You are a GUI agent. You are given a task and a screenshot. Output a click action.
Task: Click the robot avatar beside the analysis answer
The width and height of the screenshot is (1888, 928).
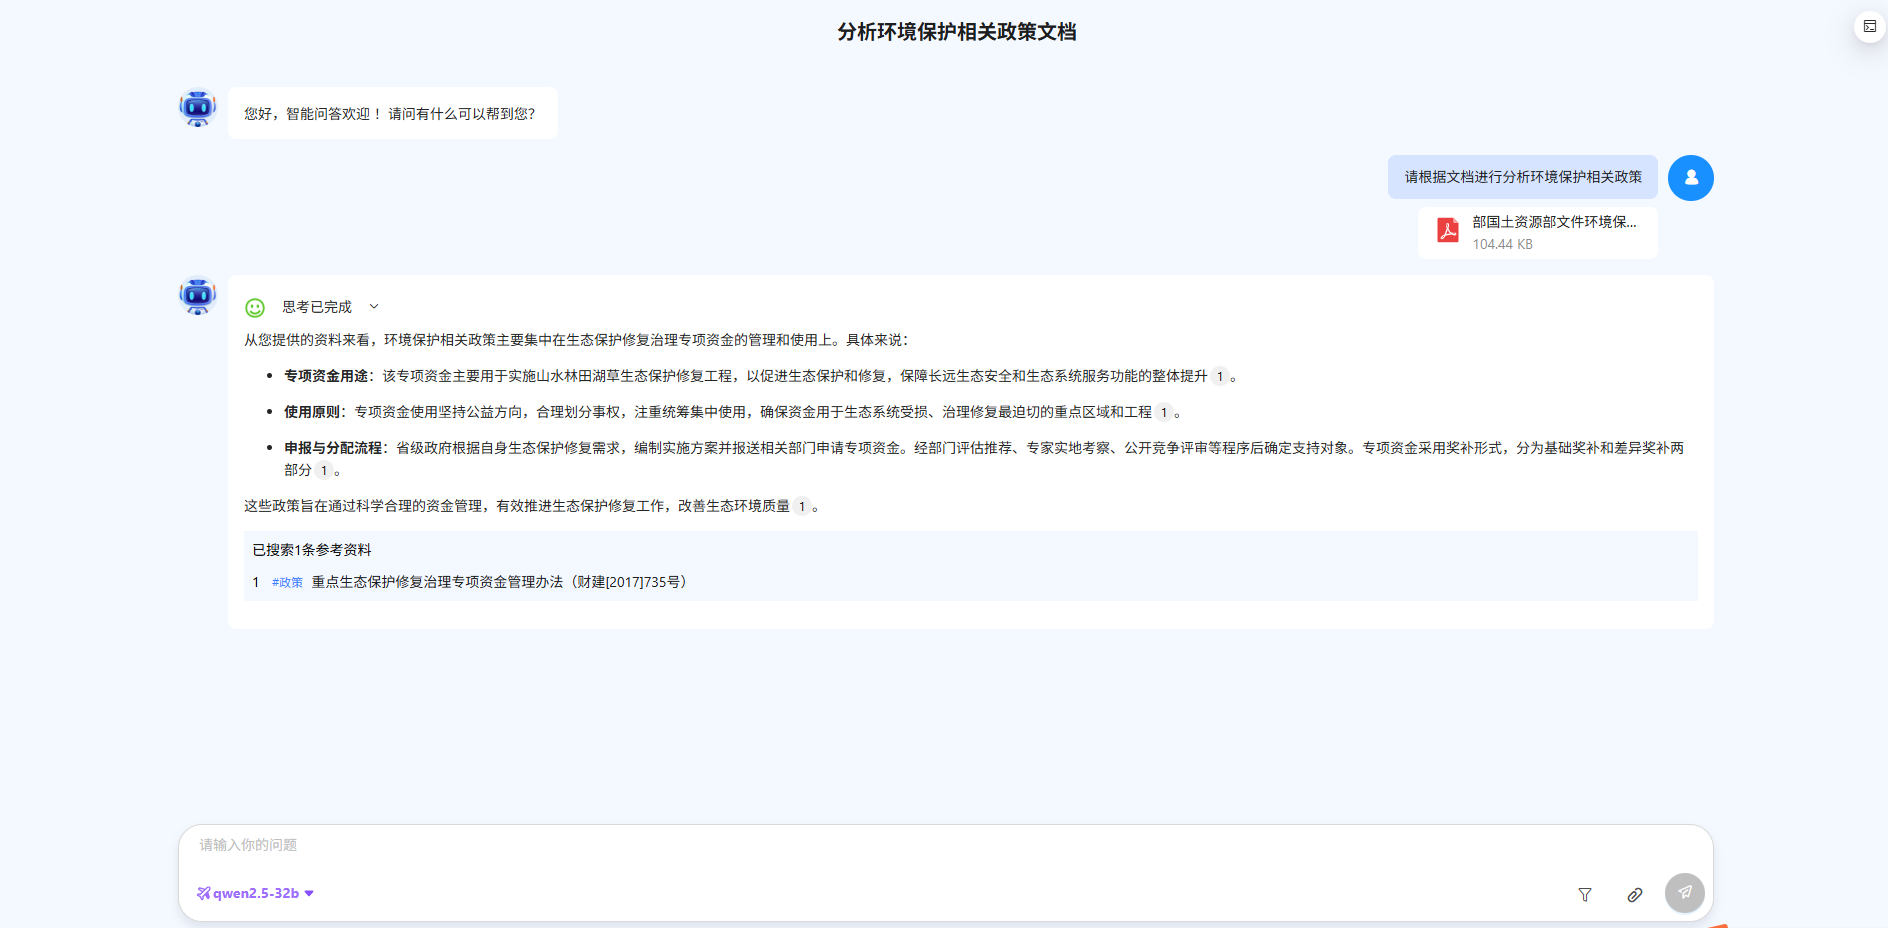pos(198,296)
